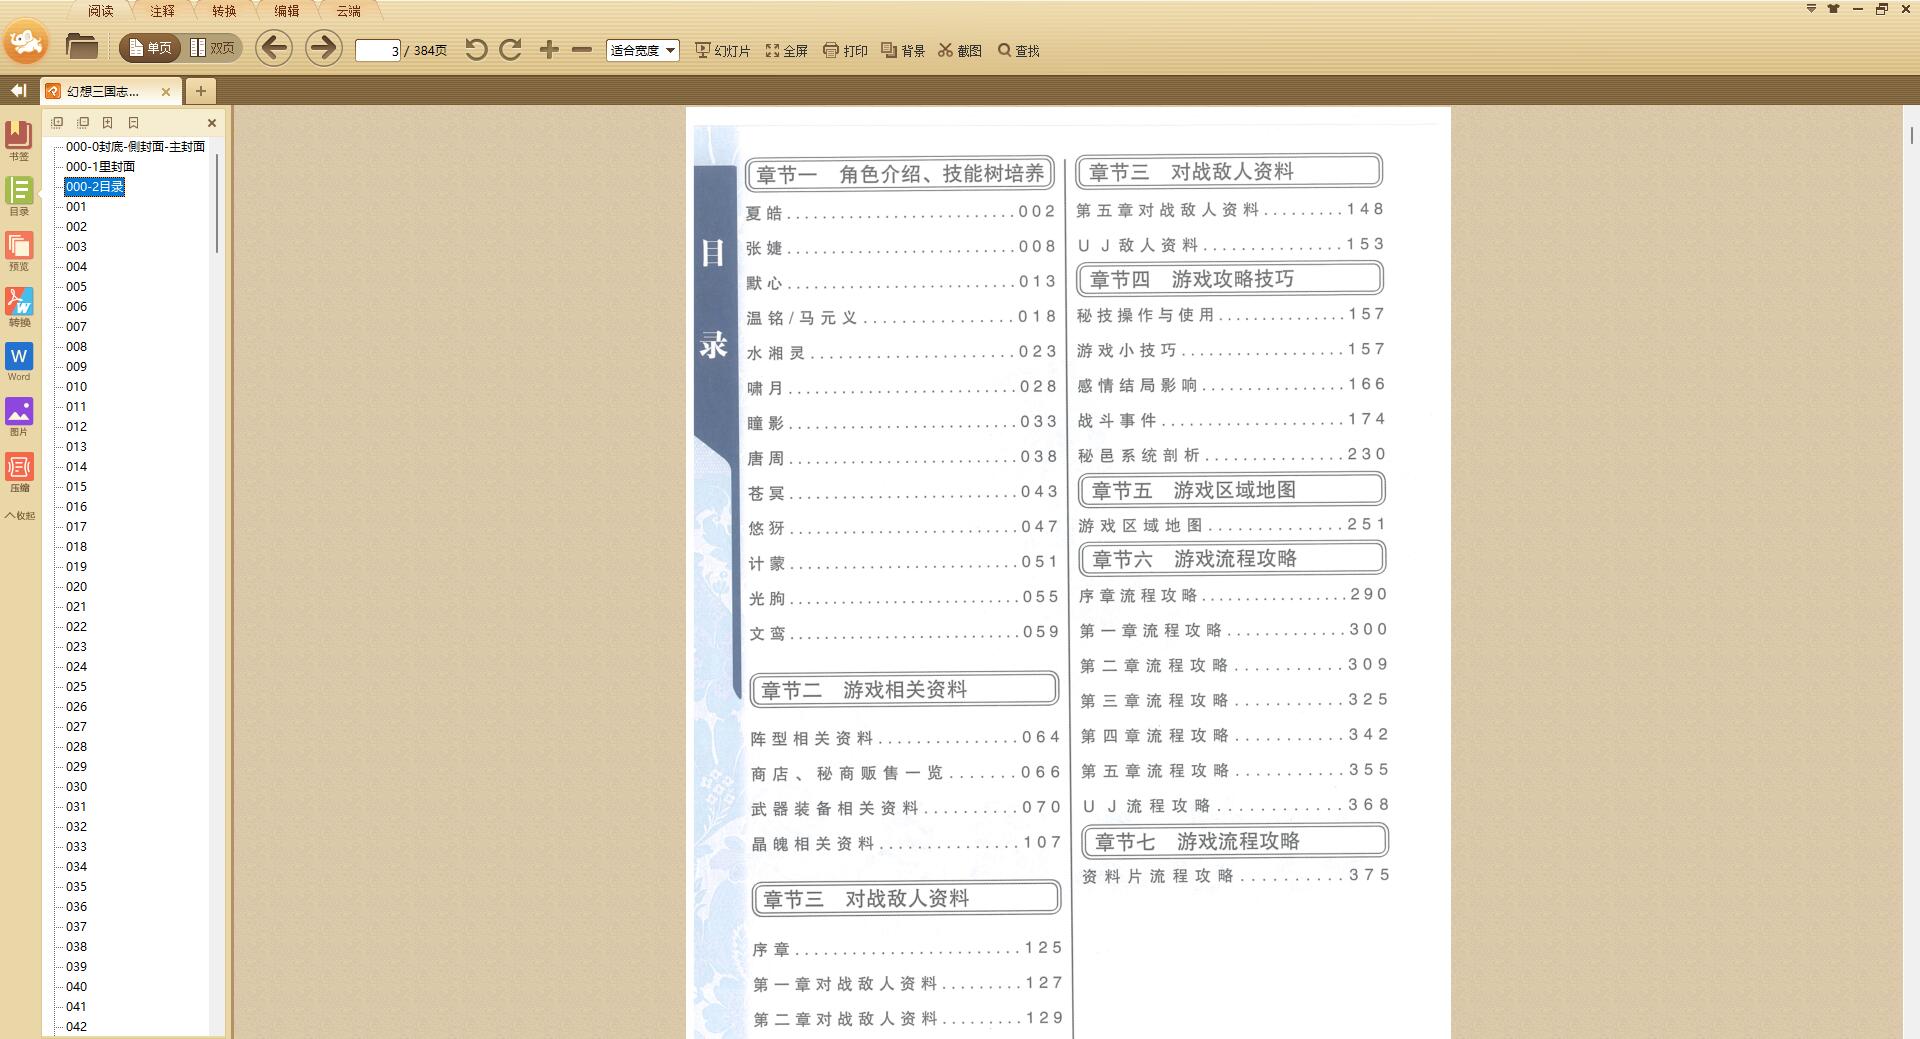Open the 打印 print dialog
Viewport: 1920px width, 1039px height.
pos(846,49)
